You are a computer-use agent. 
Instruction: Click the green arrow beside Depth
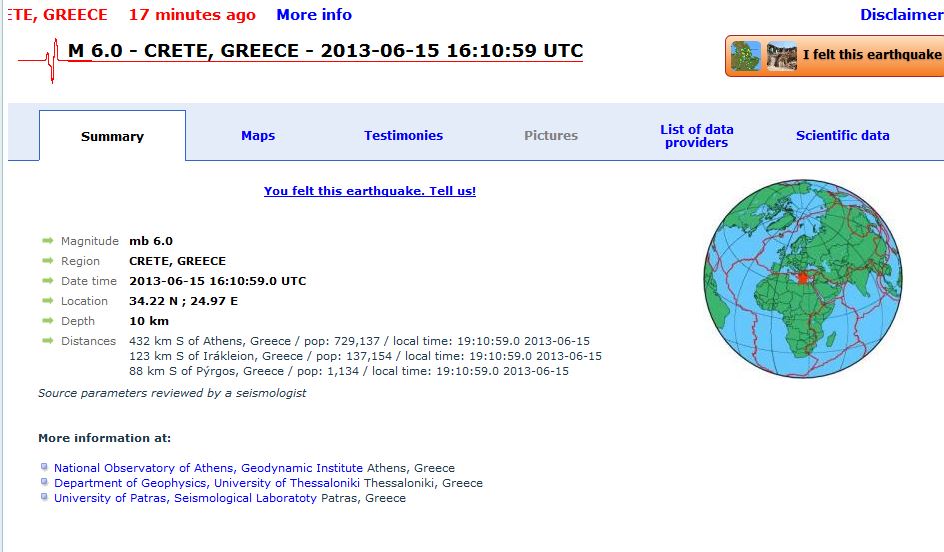[48, 320]
